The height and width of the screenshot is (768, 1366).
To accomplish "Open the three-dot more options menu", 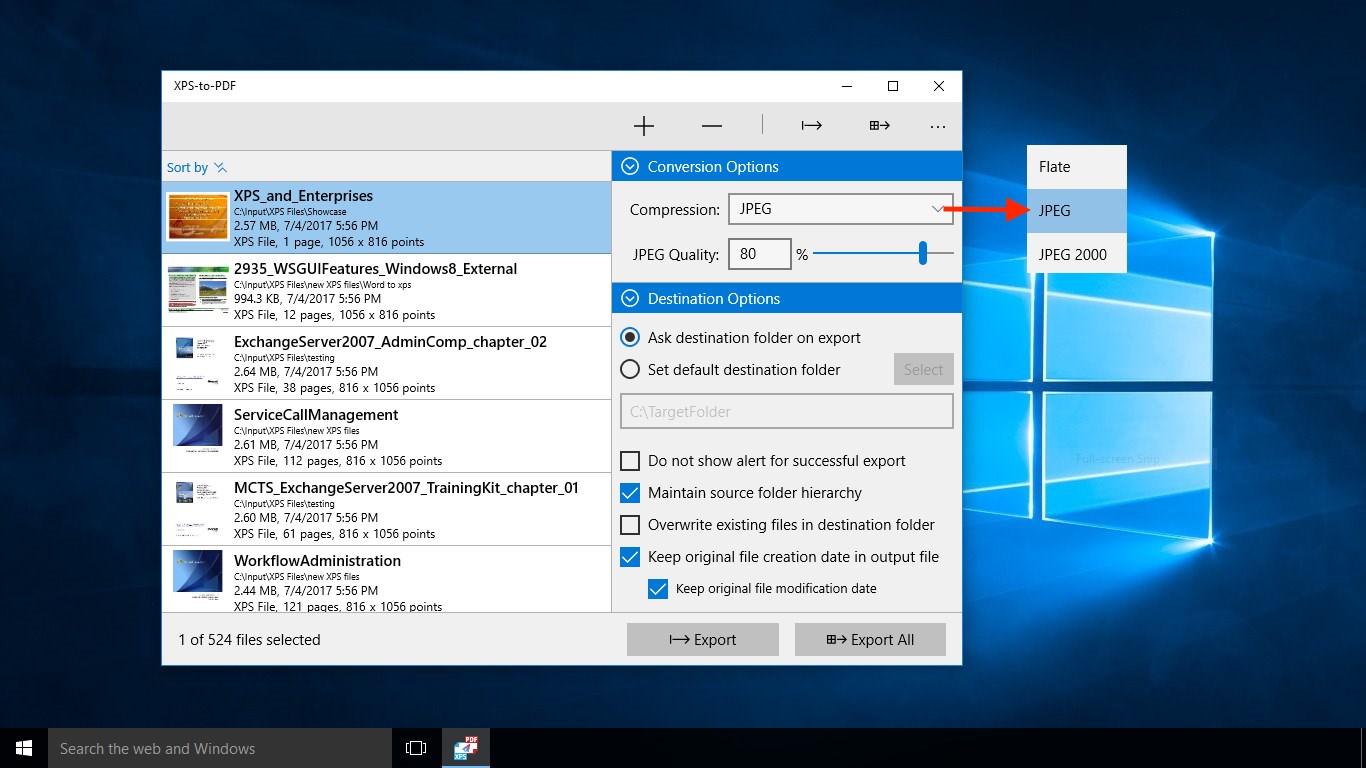I will click(x=937, y=127).
